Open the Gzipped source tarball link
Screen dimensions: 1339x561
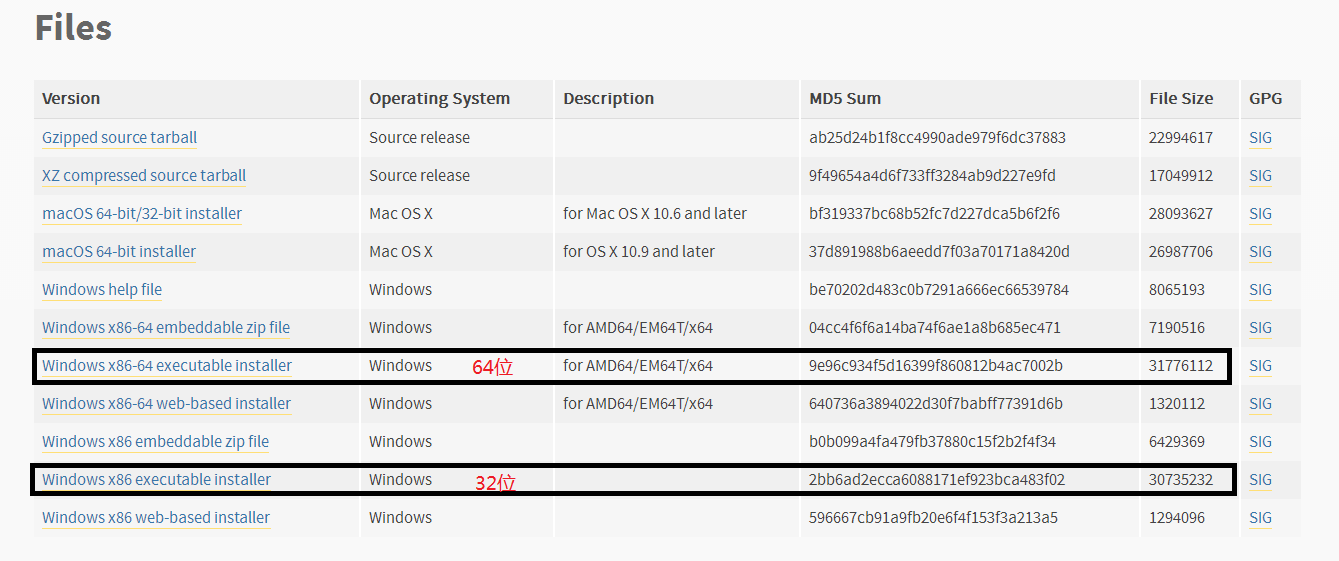click(119, 138)
